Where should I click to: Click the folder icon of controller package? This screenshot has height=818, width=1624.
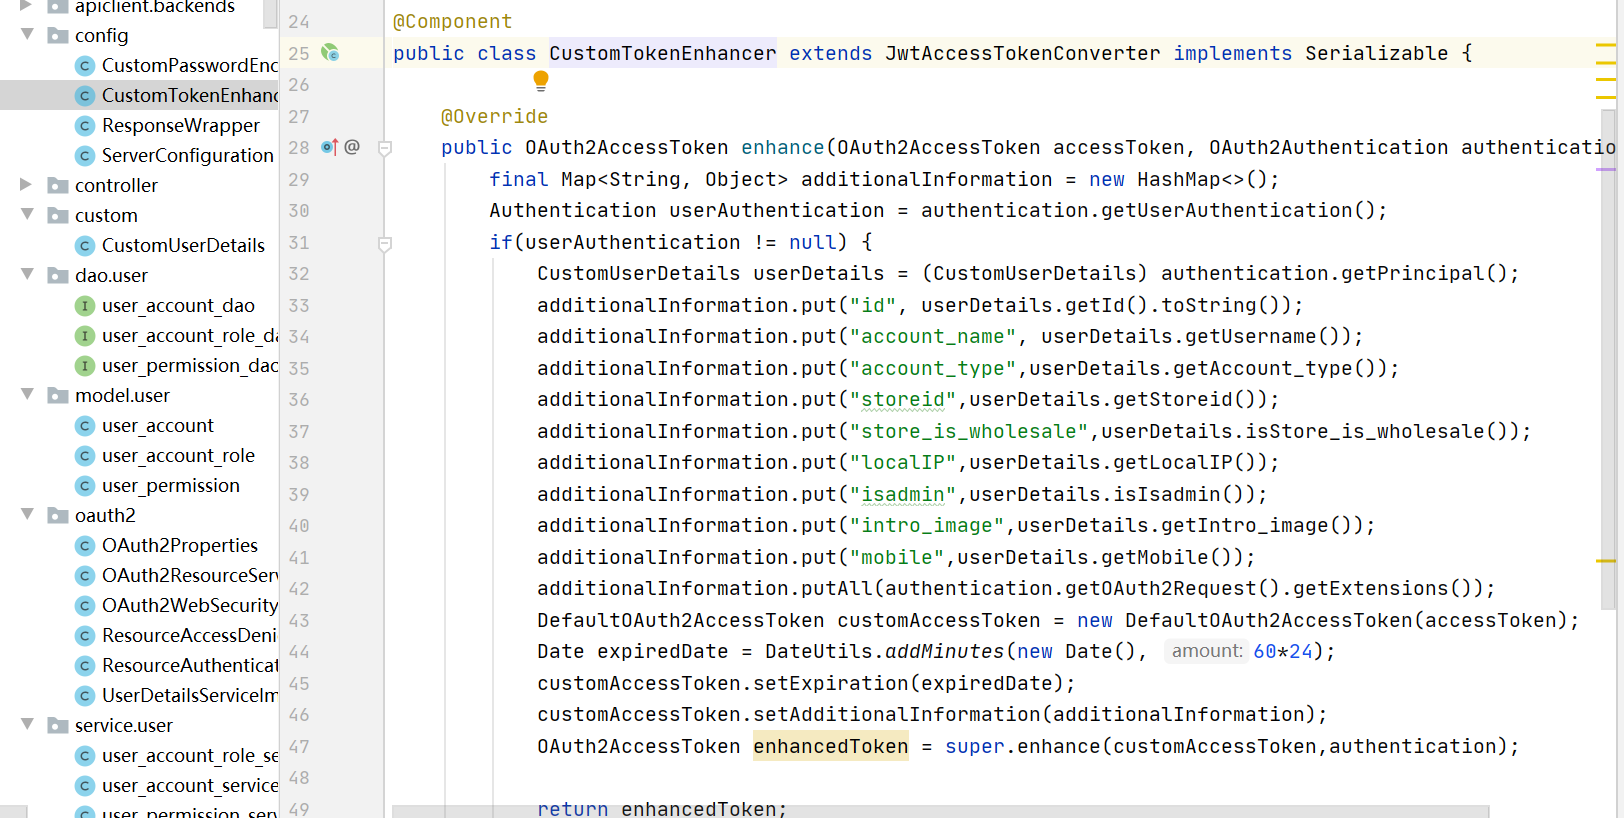tap(58, 185)
